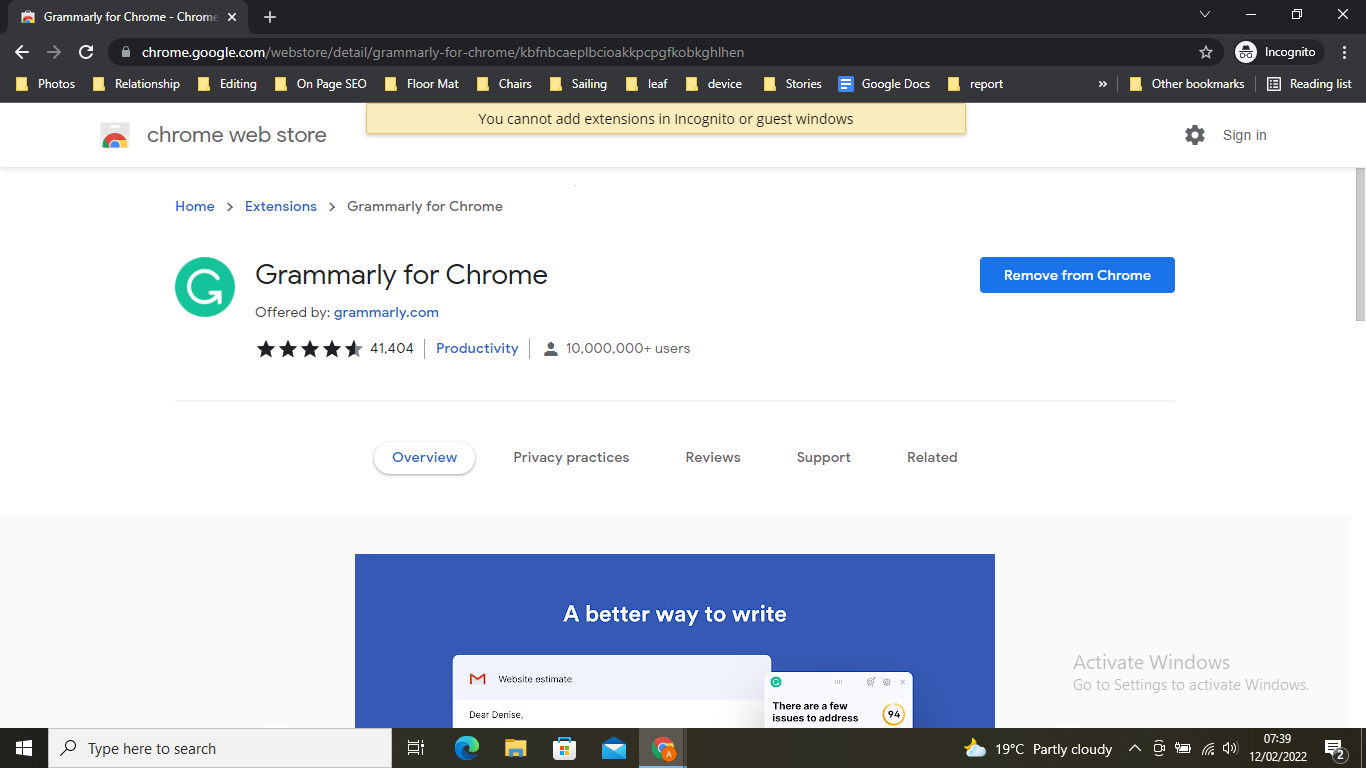
Task: Open the Sailing bookmark folder
Action: coord(578,84)
